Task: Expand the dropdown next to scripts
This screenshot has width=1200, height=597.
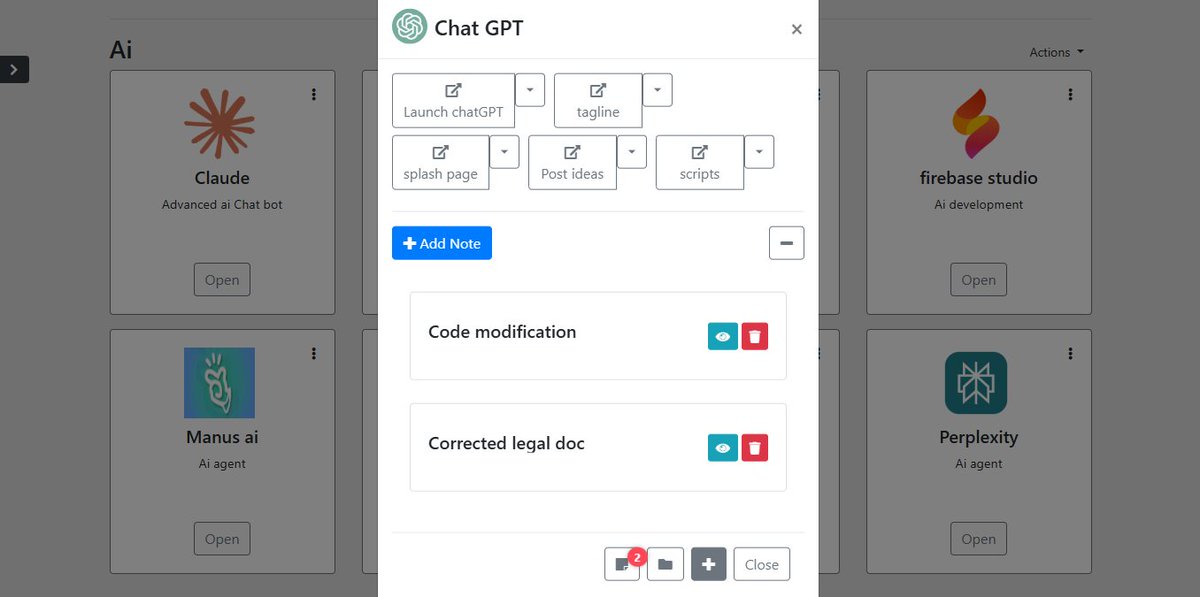Action: [759, 151]
